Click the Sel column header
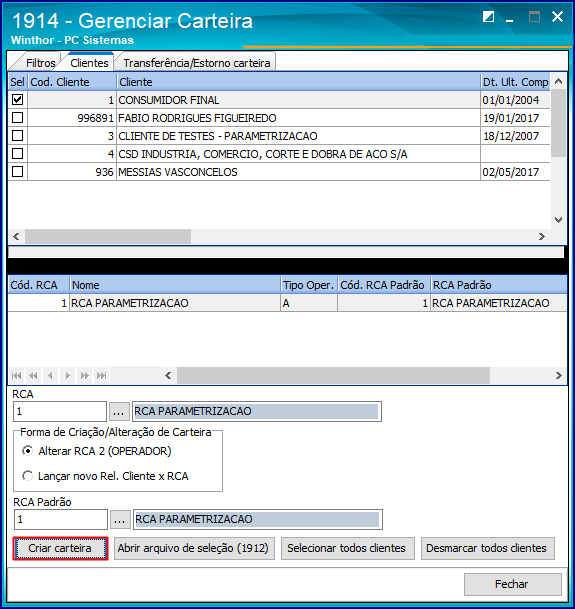The width and height of the screenshot is (575, 609). pos(18,82)
